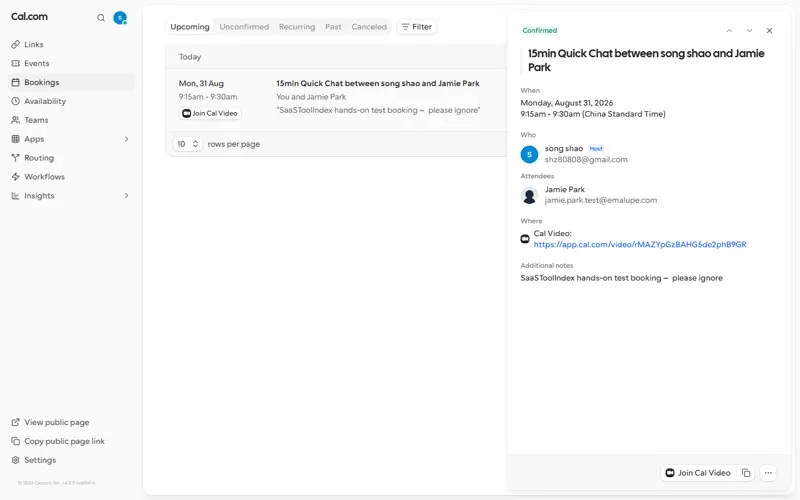Open Insights in the sidebar
This screenshot has height=500, width=800.
[x=71, y=195]
